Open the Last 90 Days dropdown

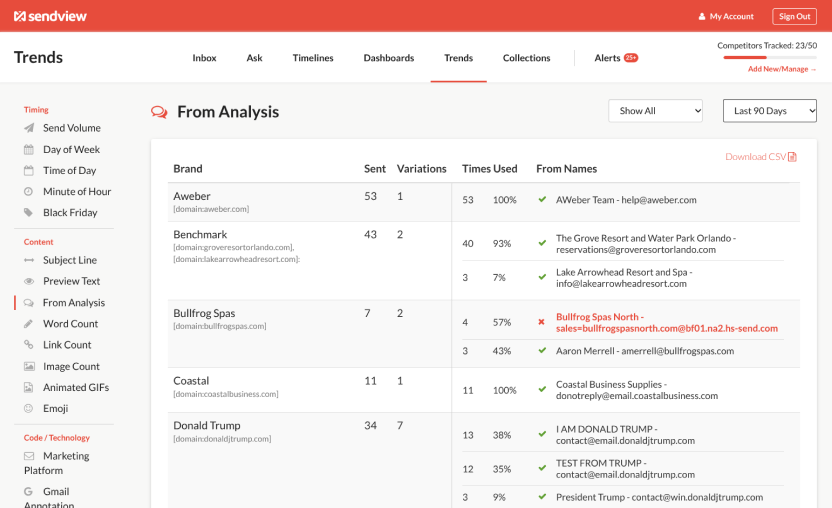click(x=769, y=111)
